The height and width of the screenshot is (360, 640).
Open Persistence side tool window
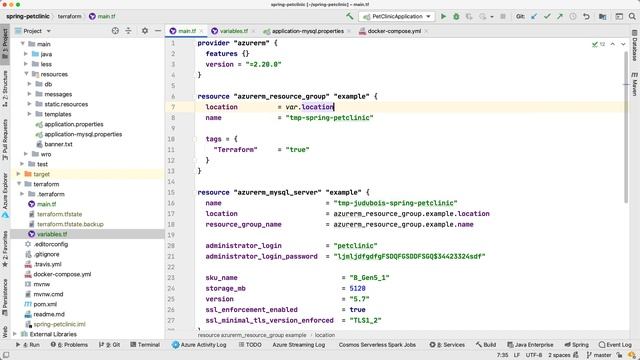5,298
